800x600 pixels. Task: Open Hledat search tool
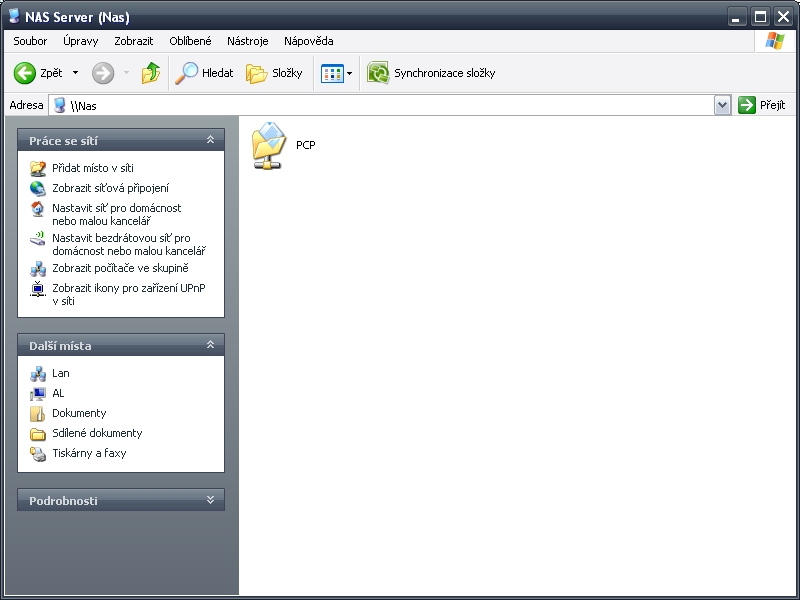204,73
